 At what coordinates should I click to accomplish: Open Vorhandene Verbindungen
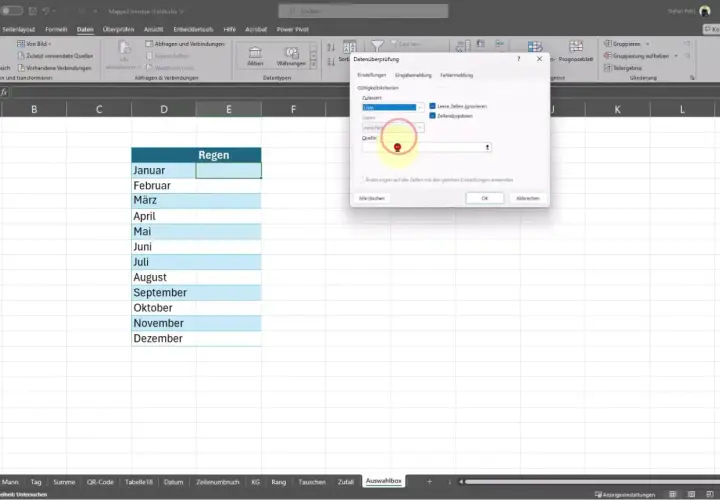point(54,68)
